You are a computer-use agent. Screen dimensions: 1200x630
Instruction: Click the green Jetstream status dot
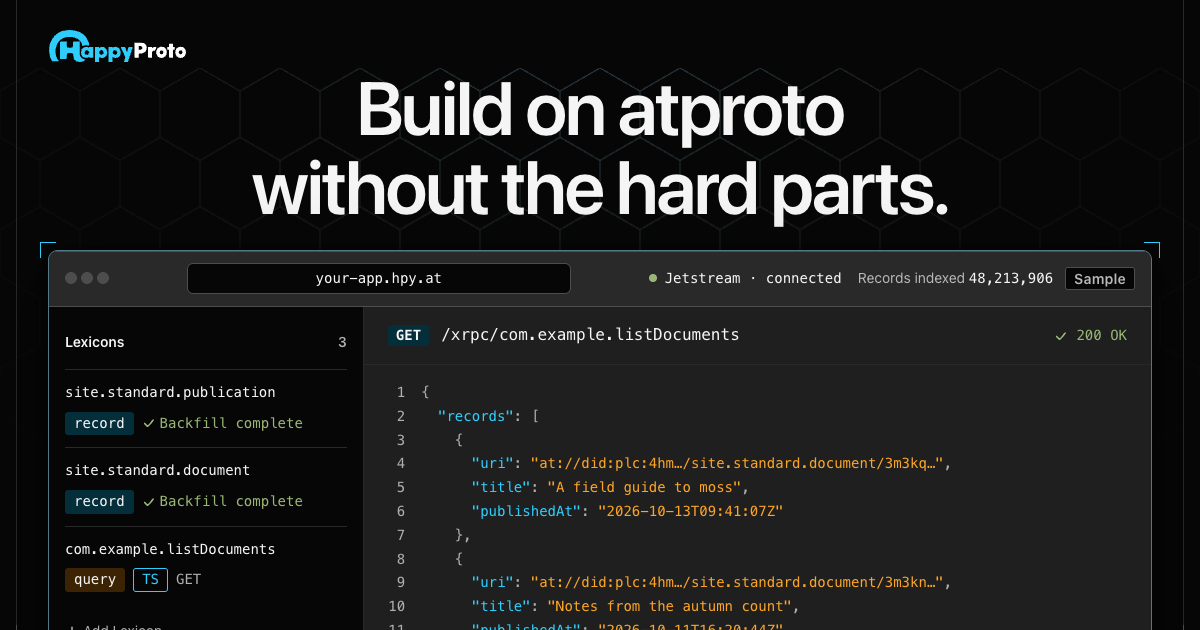[x=653, y=278]
